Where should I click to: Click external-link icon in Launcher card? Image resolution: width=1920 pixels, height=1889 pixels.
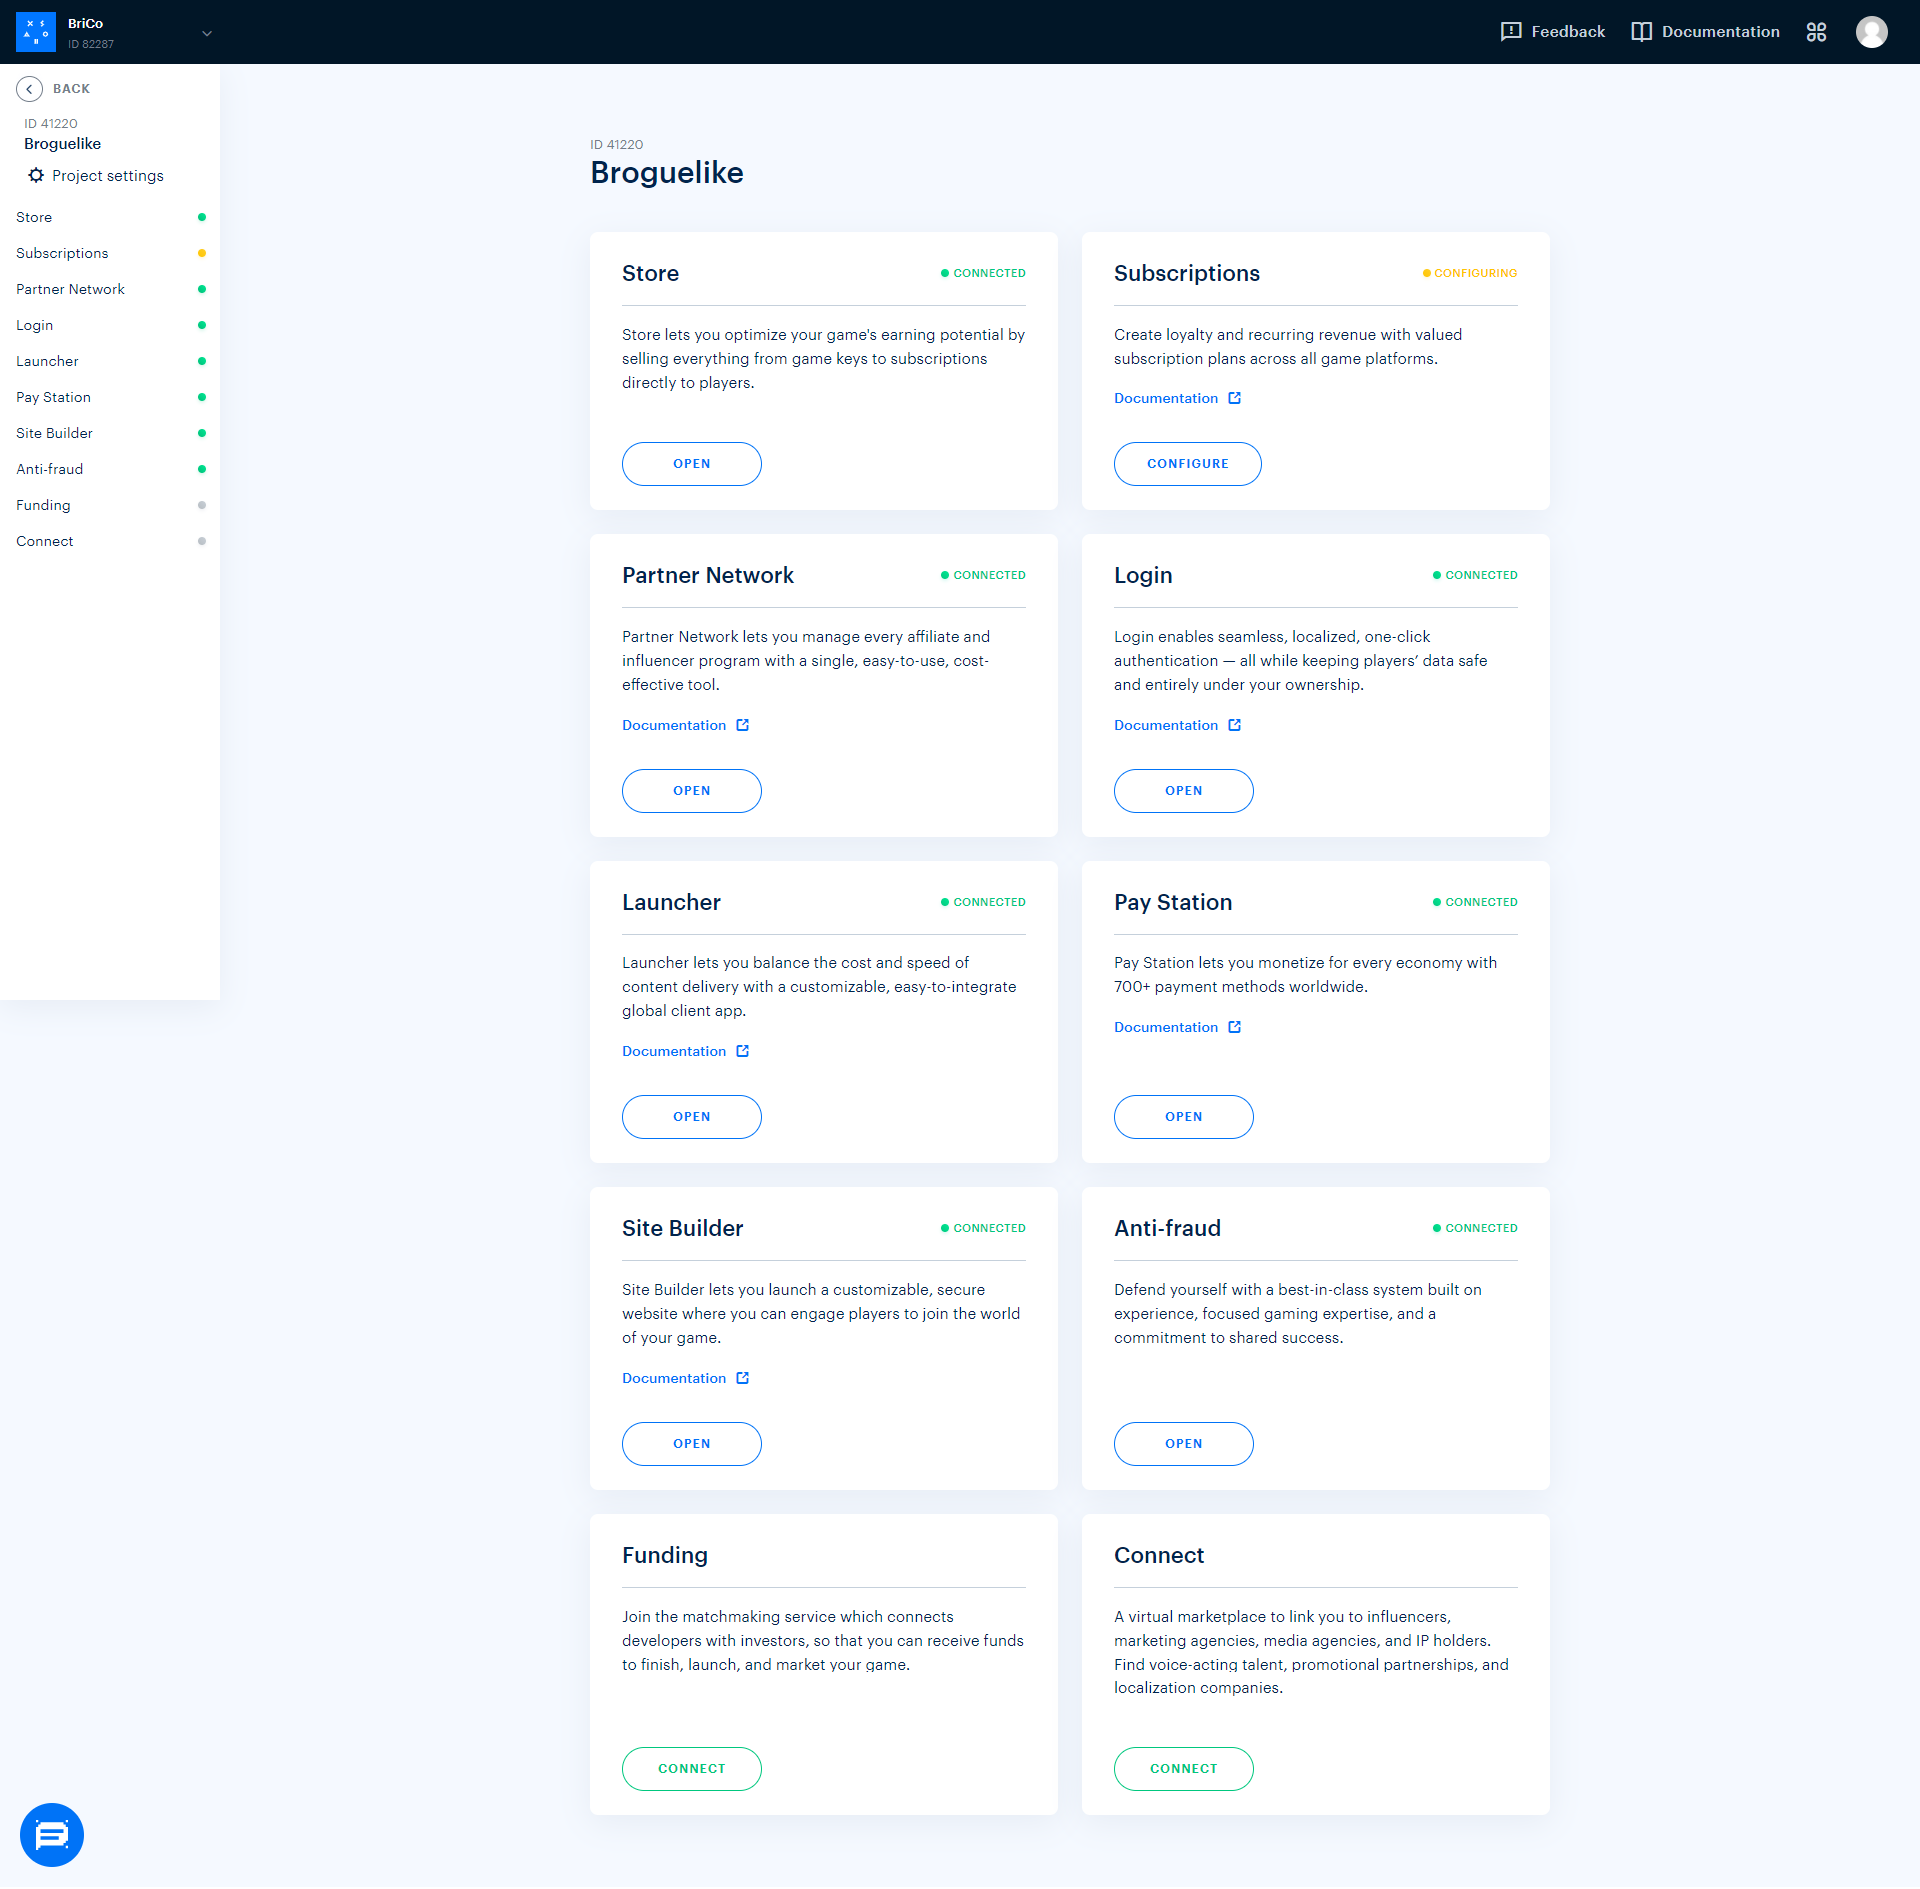(743, 1051)
